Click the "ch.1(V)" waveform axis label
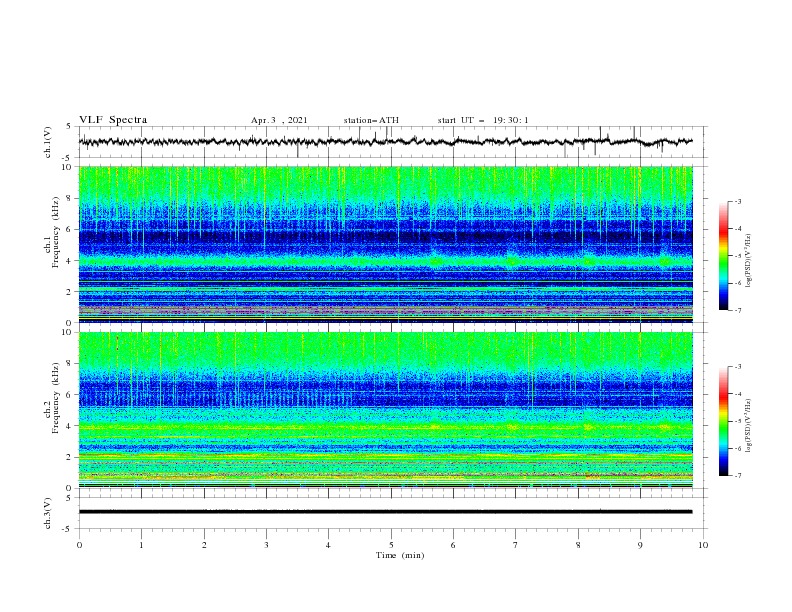 [x=48, y=142]
